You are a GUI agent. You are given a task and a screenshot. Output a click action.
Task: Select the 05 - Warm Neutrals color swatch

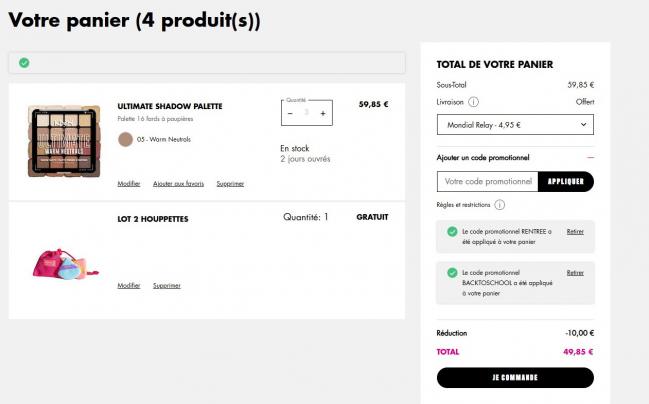click(x=125, y=139)
